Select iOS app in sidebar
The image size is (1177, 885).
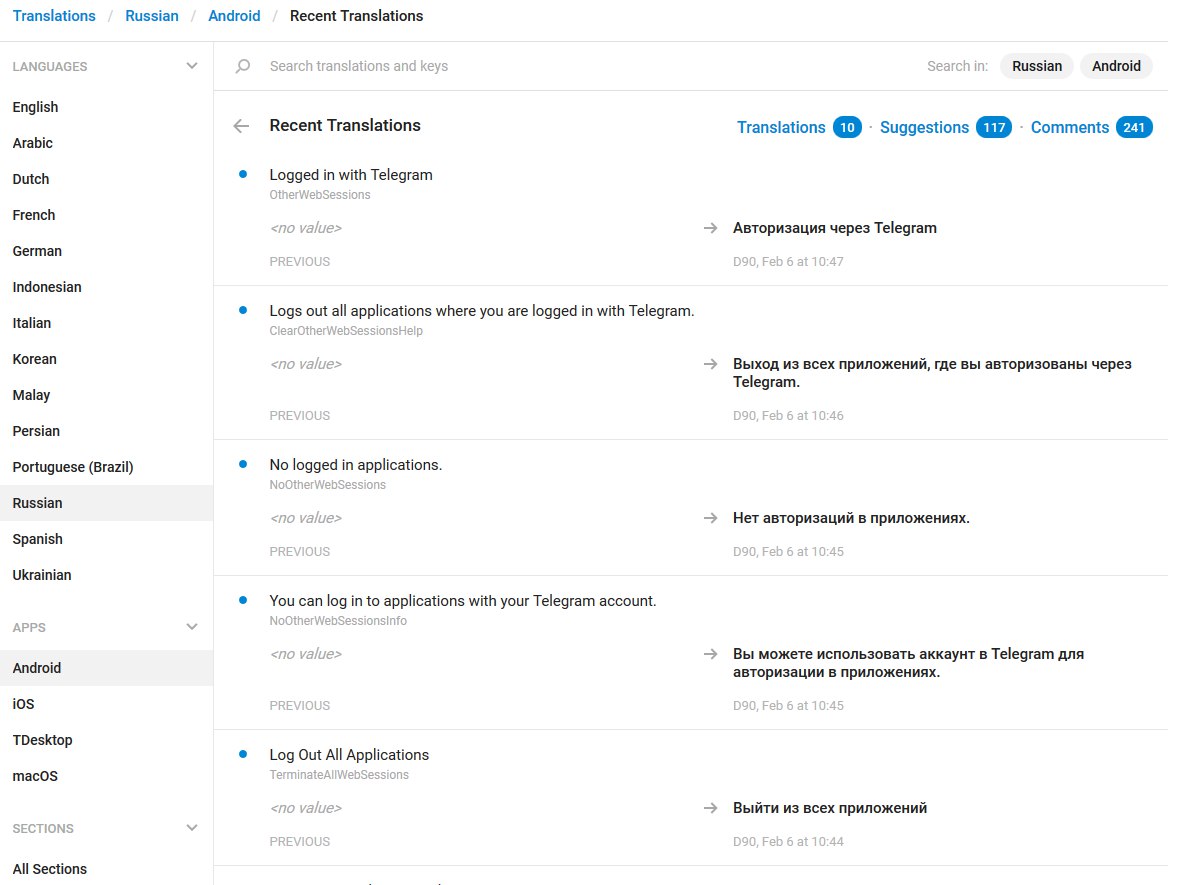pyautogui.click(x=107, y=704)
